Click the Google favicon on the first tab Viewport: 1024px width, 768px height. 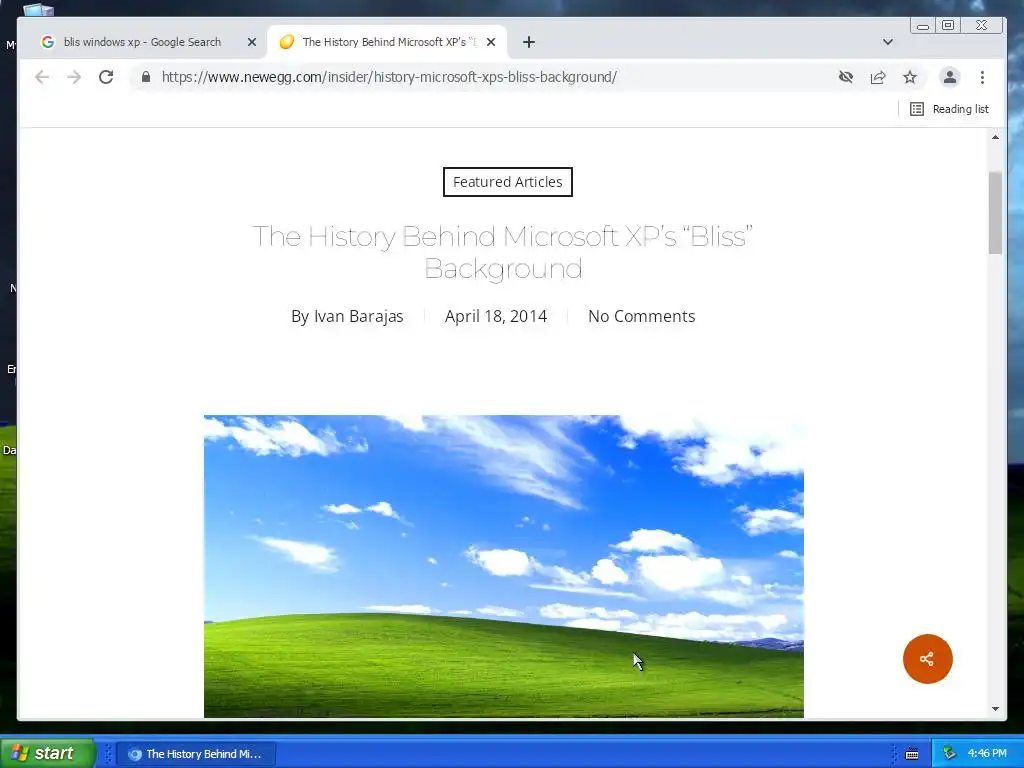(48, 42)
